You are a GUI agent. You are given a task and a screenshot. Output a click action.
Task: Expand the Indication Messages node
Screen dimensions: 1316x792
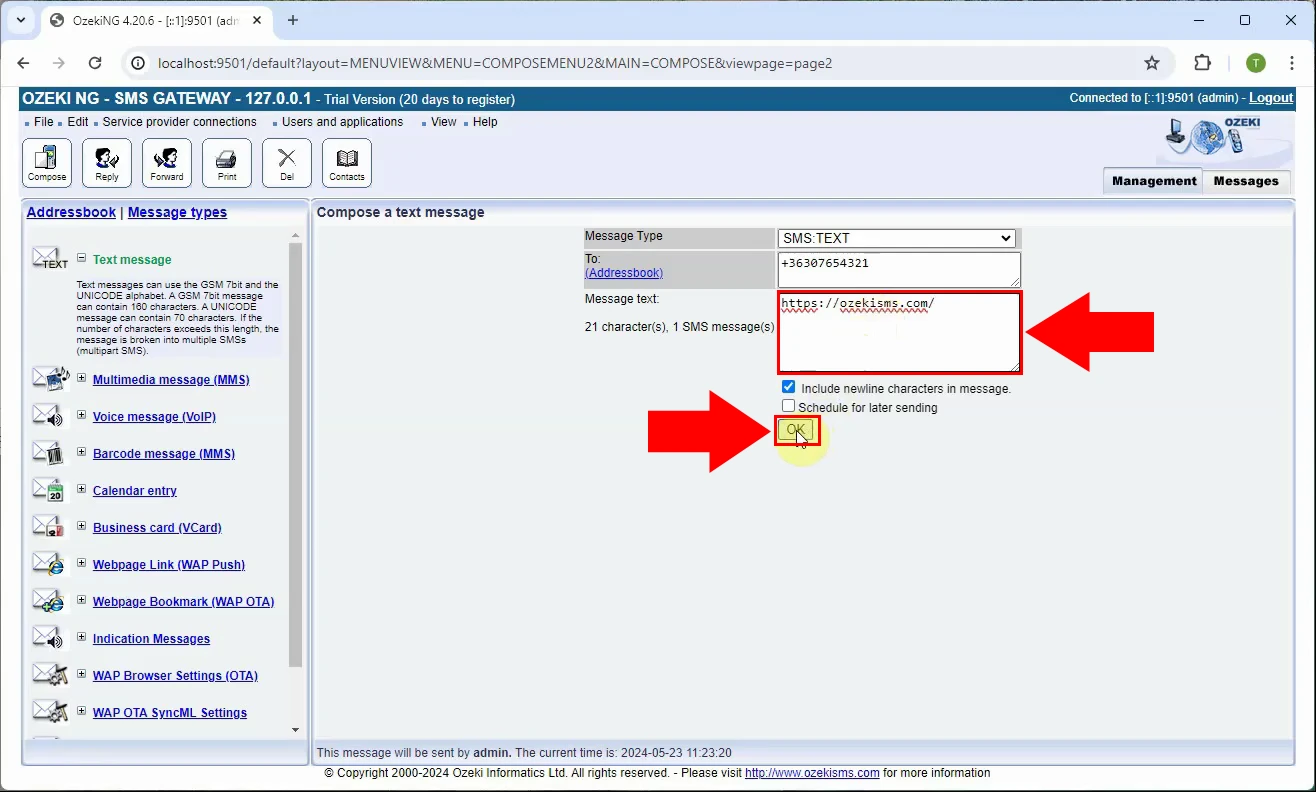click(82, 637)
